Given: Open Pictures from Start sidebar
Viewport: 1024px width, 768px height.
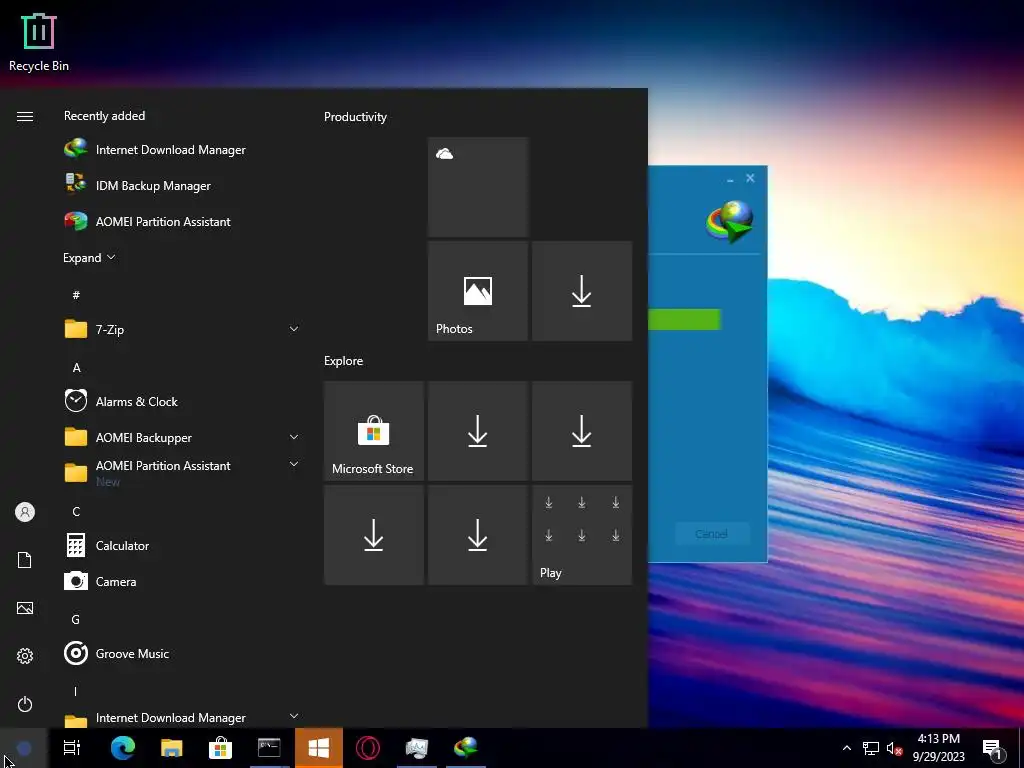Looking at the screenshot, I should 25,608.
